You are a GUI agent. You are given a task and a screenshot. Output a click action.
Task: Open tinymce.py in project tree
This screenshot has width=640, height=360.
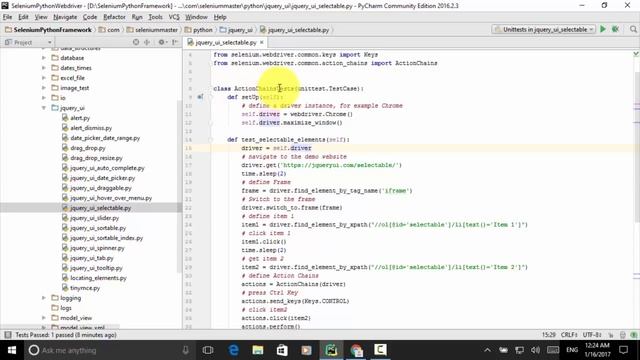85,288
